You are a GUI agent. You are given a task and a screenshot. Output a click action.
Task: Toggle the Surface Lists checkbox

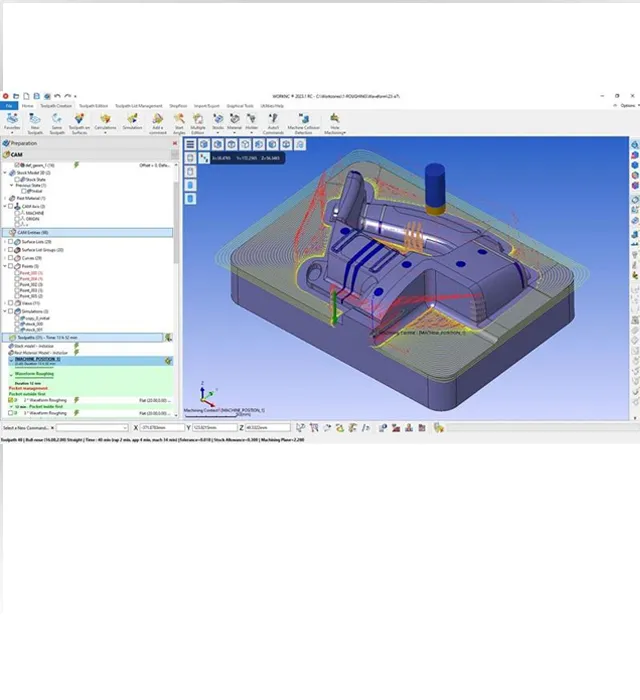click(11, 242)
